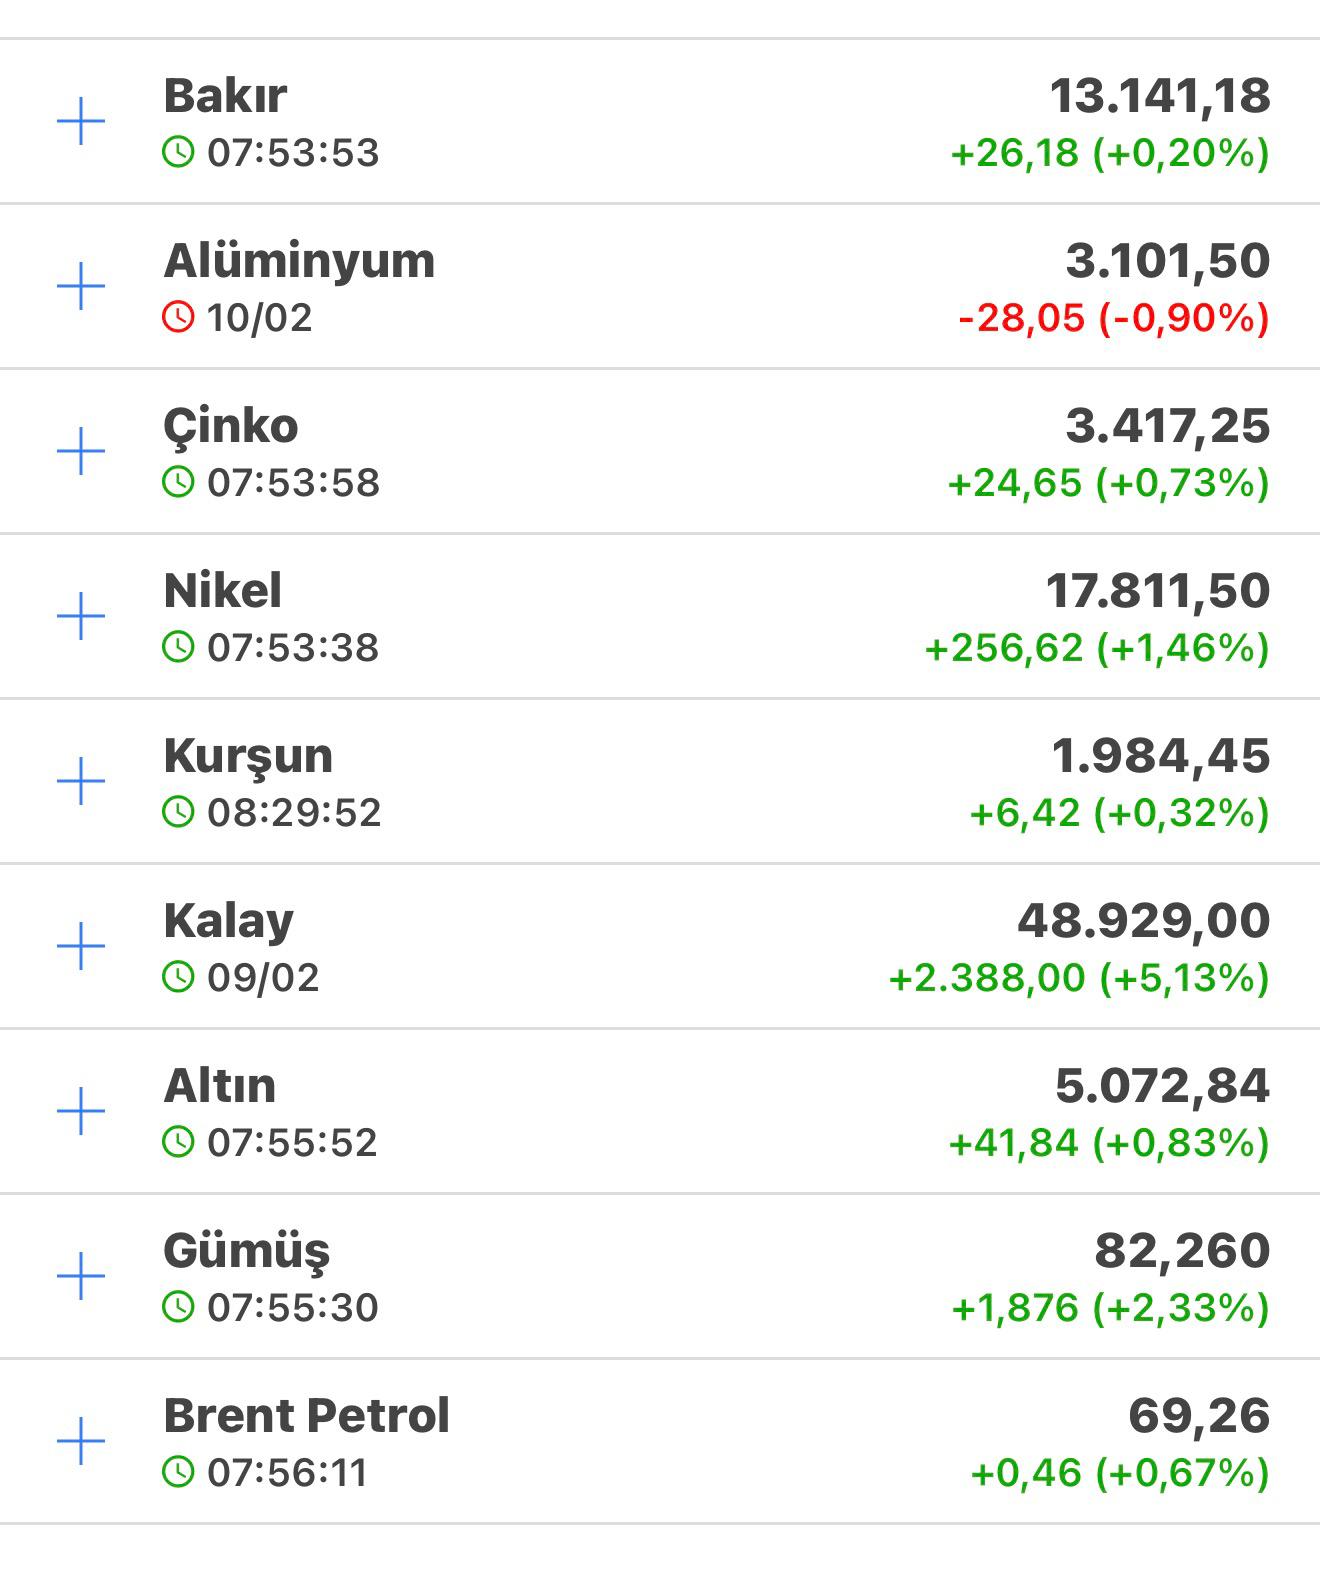
Task: Open the Bakır commodity name link
Action: pyautogui.click(x=225, y=96)
